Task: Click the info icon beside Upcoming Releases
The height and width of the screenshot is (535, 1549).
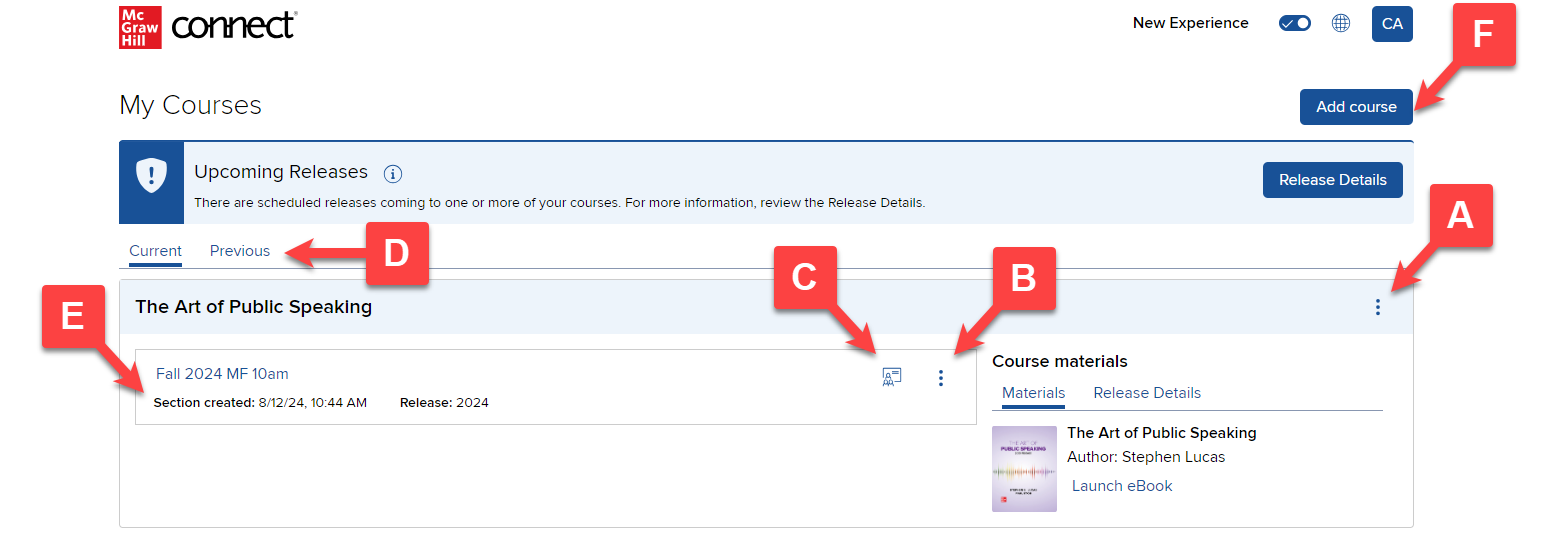Action: click(x=393, y=174)
